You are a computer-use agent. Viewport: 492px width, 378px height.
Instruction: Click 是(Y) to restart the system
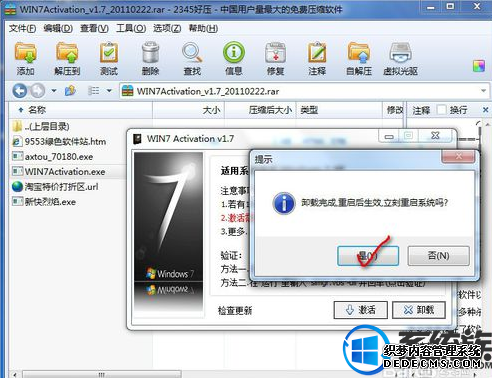(368, 256)
